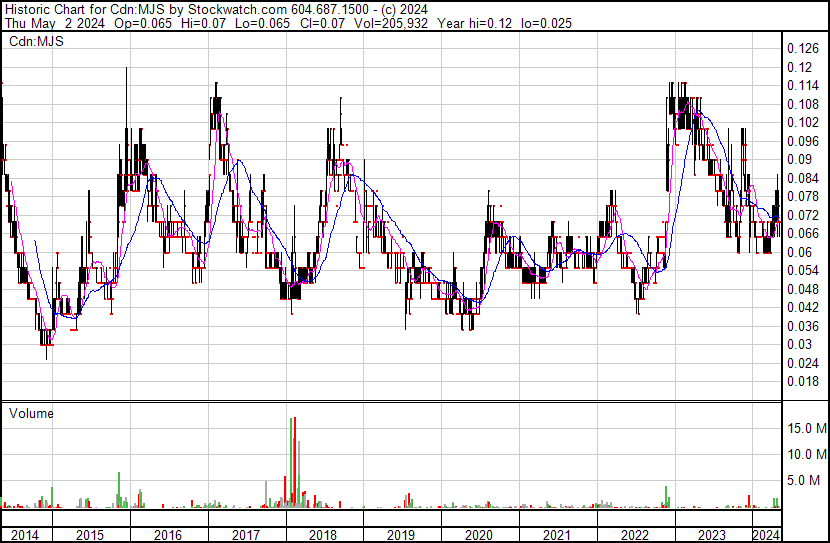Image resolution: width=830 pixels, height=543 pixels.
Task: Click the green volume spike in late 2022
Action: pyautogui.click(x=666, y=497)
